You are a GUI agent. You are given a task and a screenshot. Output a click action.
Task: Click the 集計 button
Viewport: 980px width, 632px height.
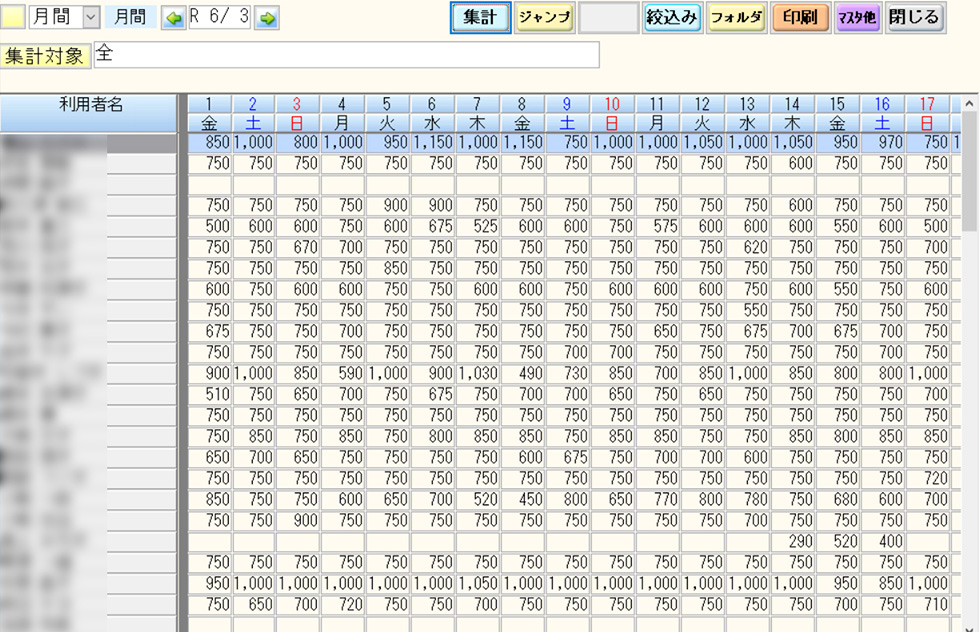(x=480, y=18)
